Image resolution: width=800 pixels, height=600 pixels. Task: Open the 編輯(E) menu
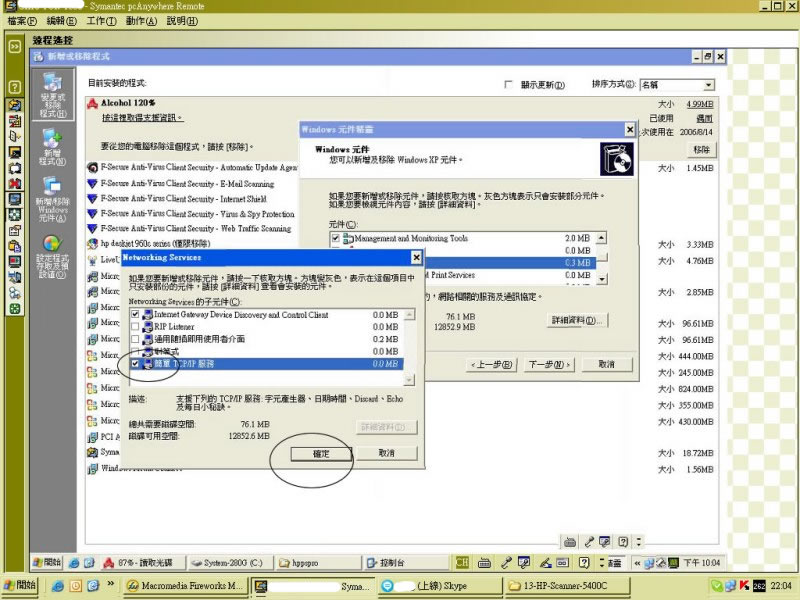point(61,21)
